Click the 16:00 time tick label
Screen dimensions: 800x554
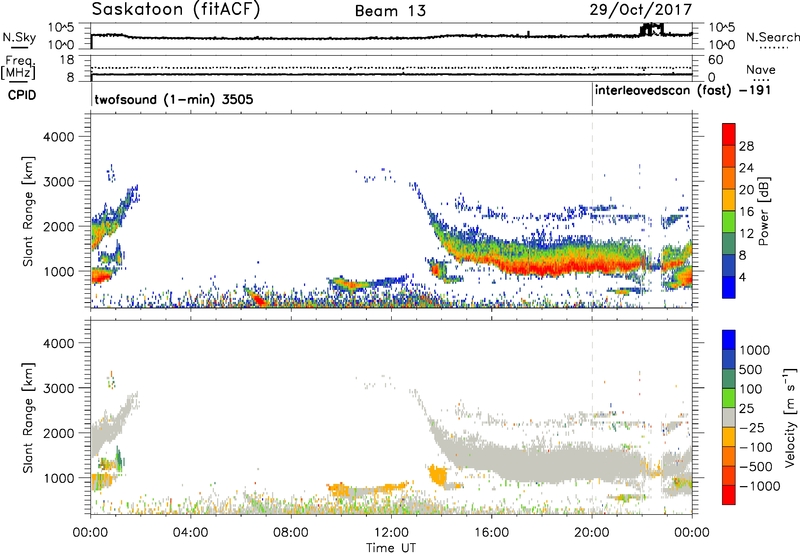(x=491, y=533)
